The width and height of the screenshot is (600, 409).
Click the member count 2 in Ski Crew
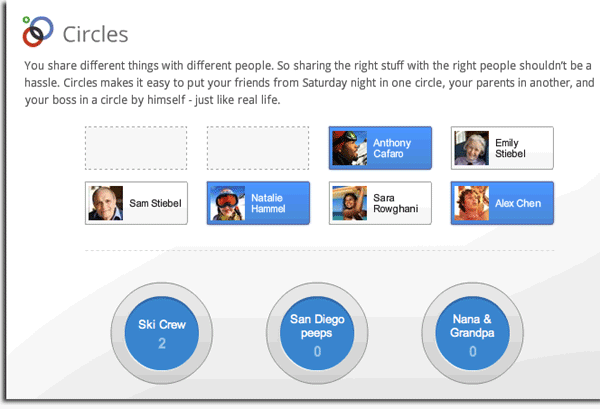click(x=162, y=346)
